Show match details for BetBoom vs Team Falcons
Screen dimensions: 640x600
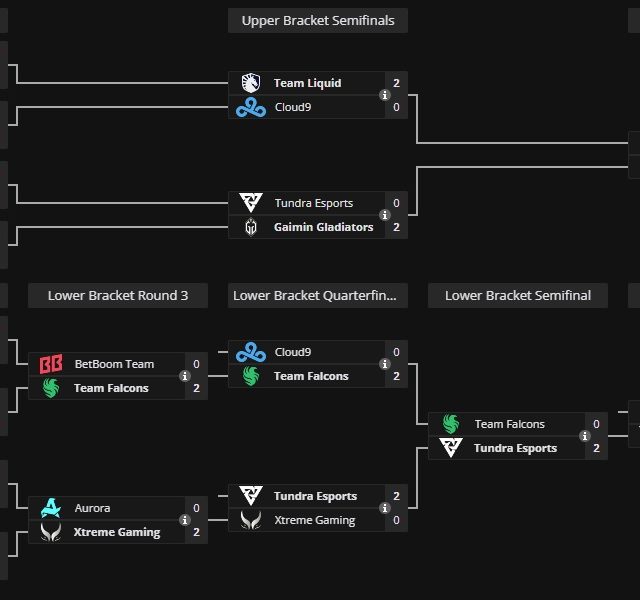(x=185, y=376)
